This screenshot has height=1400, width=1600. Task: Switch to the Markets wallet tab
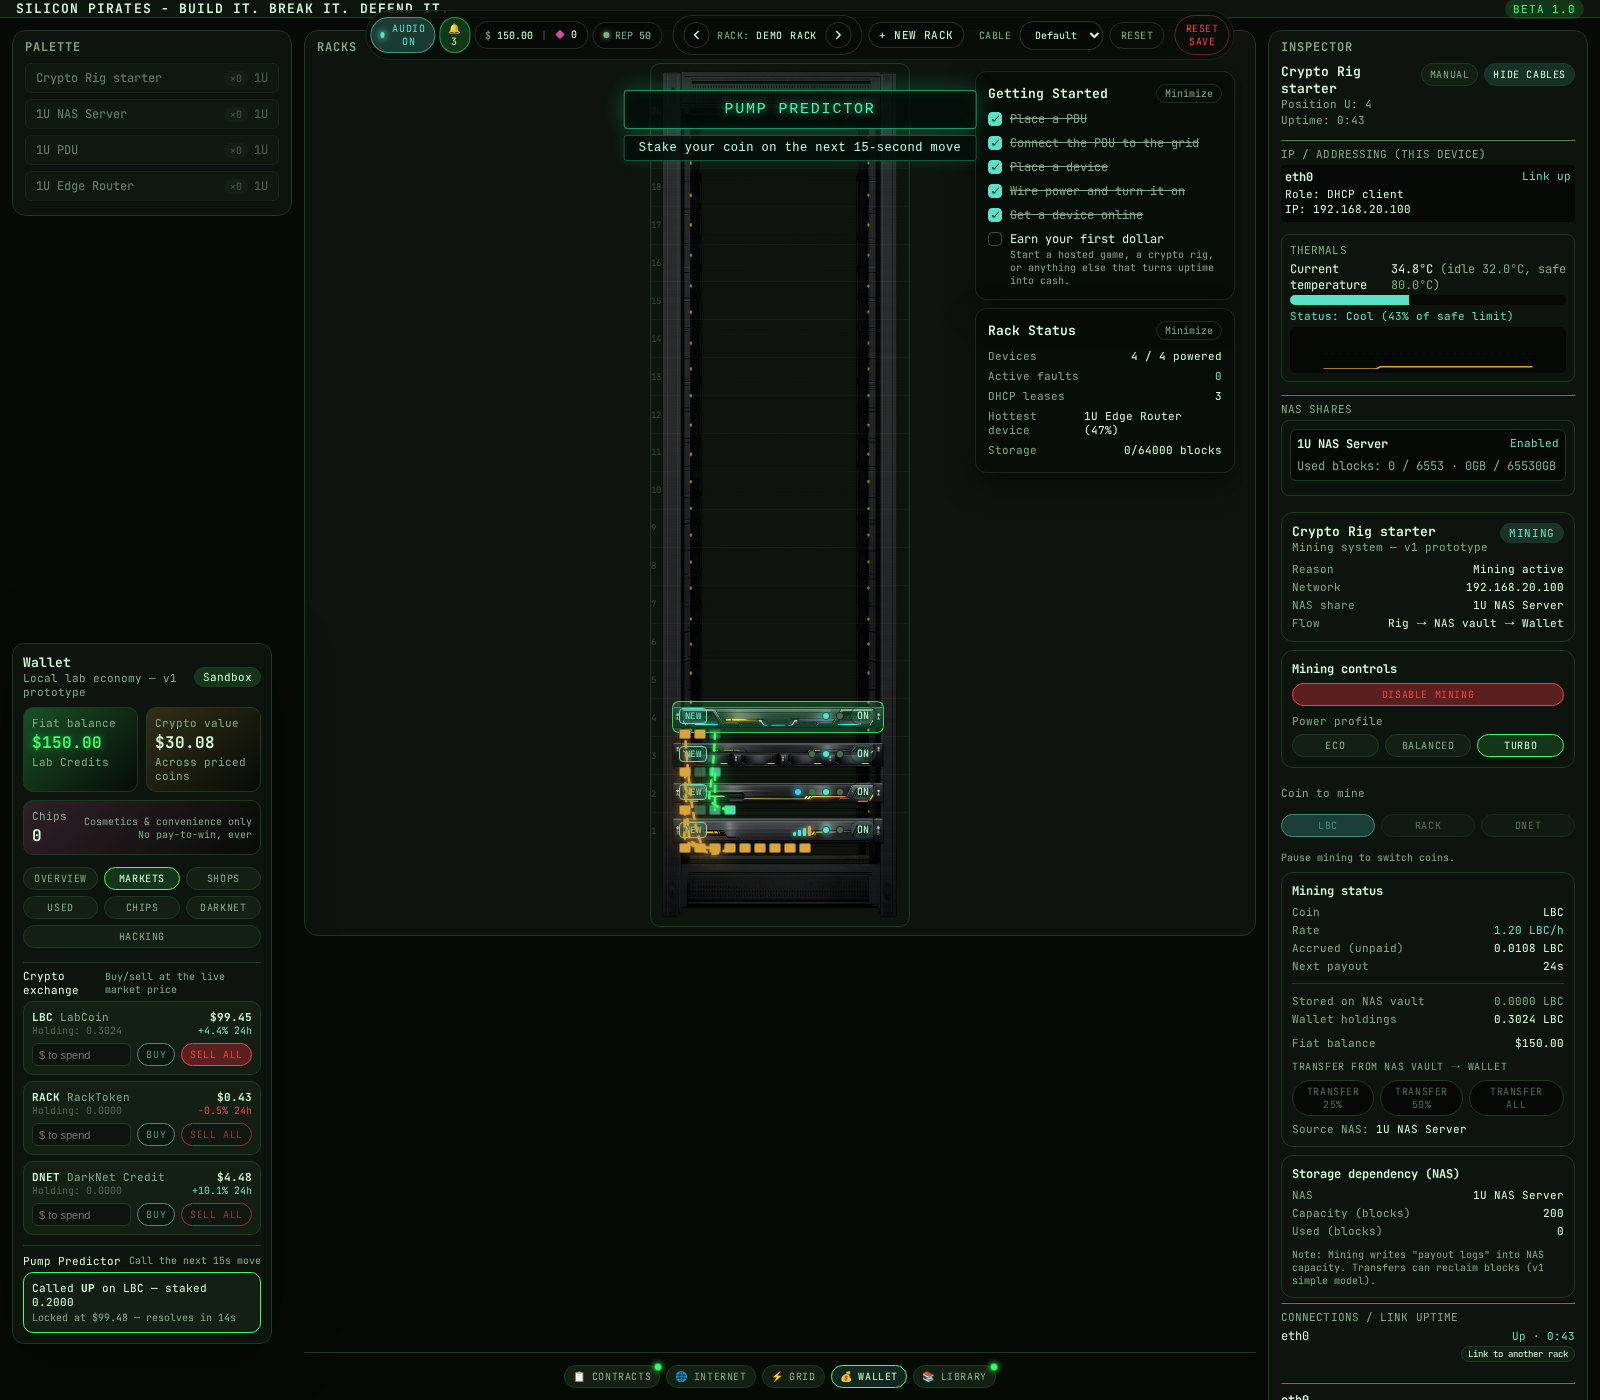click(142, 879)
